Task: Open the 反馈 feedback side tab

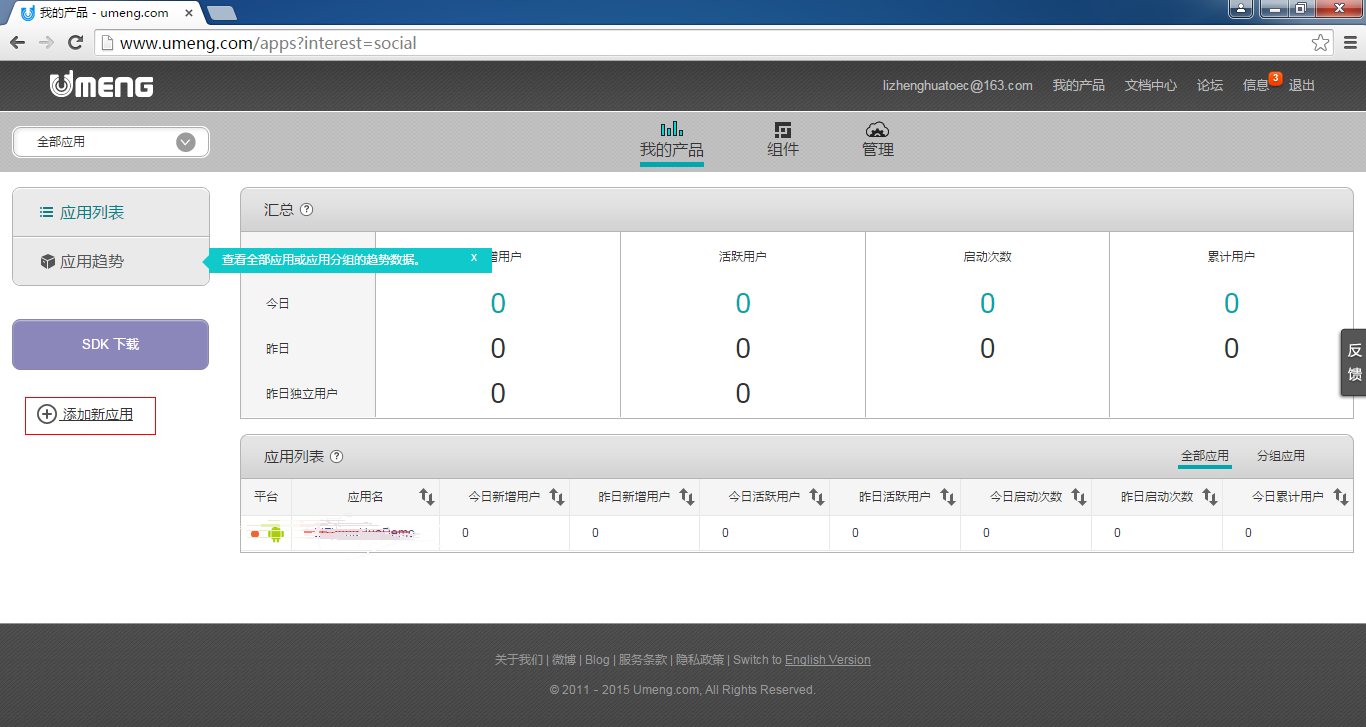Action: (1354, 362)
